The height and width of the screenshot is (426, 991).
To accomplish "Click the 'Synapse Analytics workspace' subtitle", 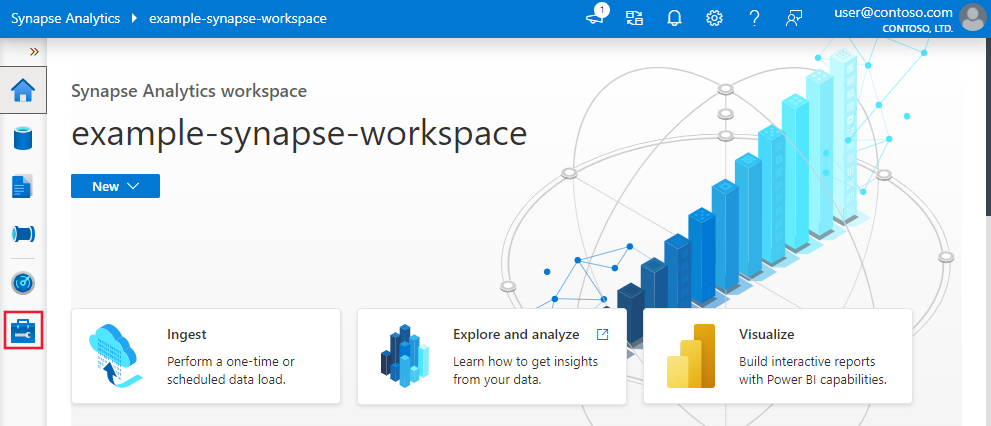I will (x=189, y=91).
